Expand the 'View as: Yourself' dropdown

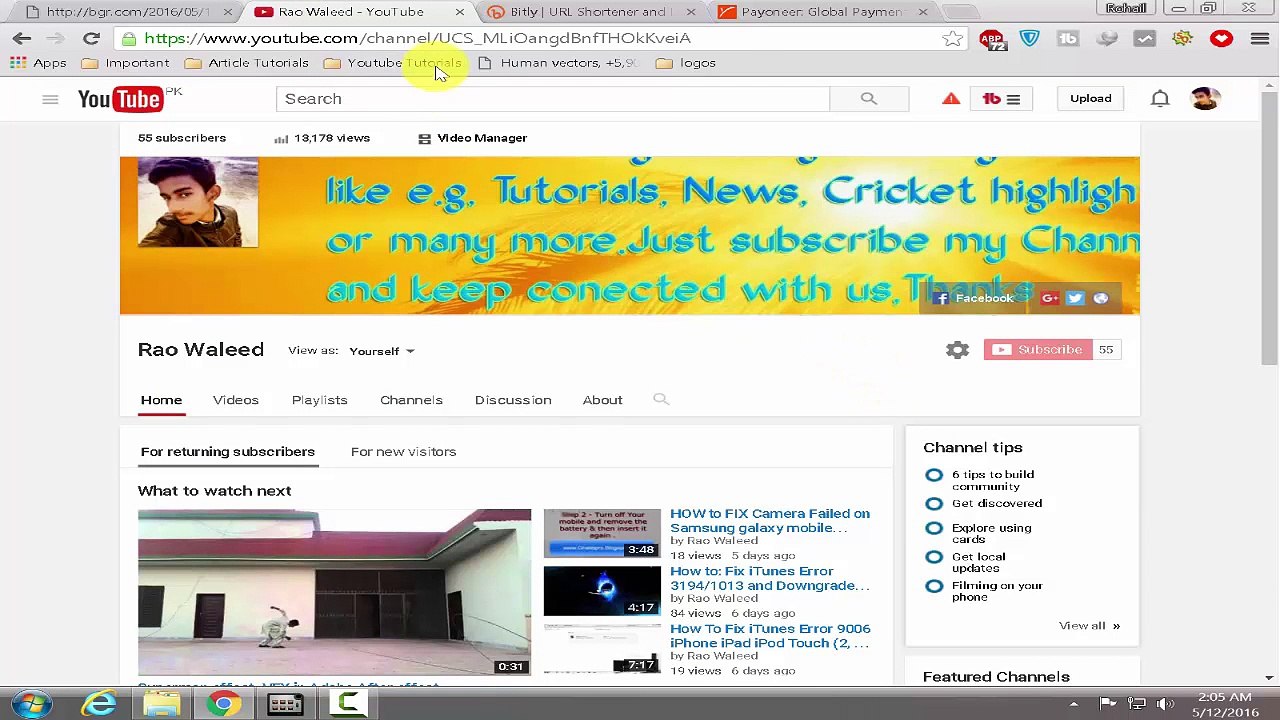(381, 351)
